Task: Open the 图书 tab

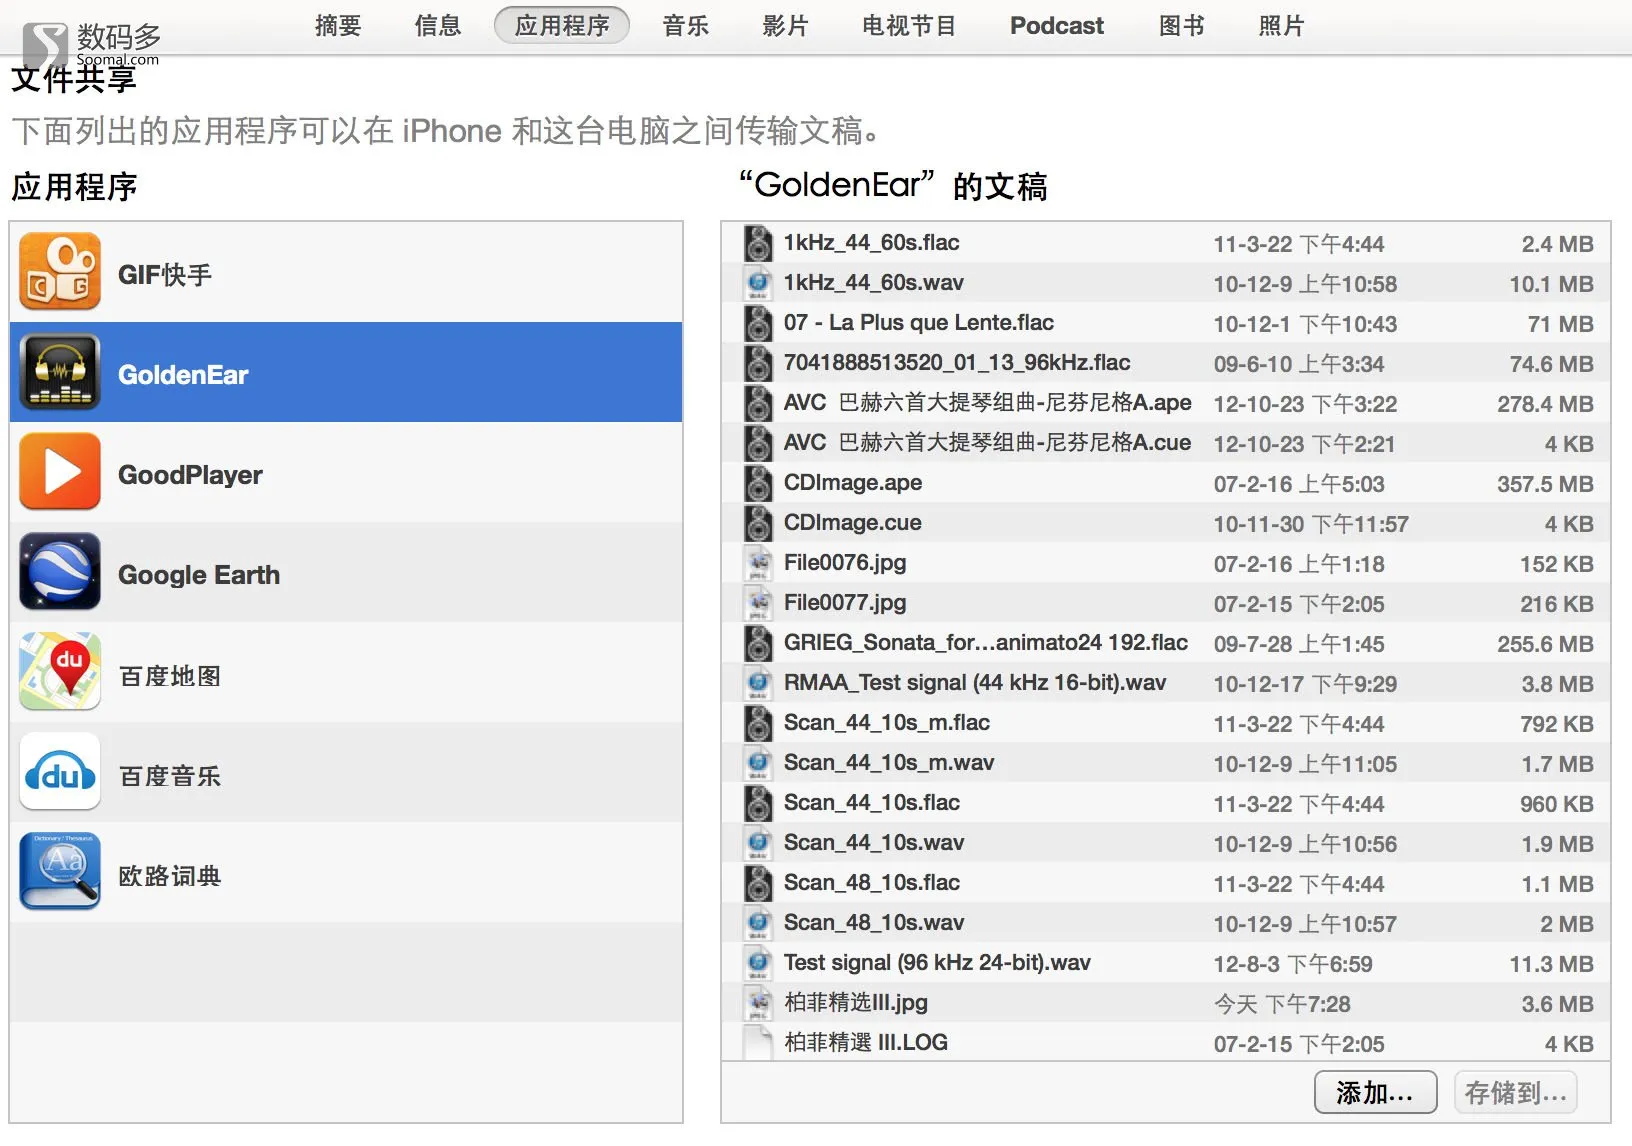Action: [x=1182, y=25]
